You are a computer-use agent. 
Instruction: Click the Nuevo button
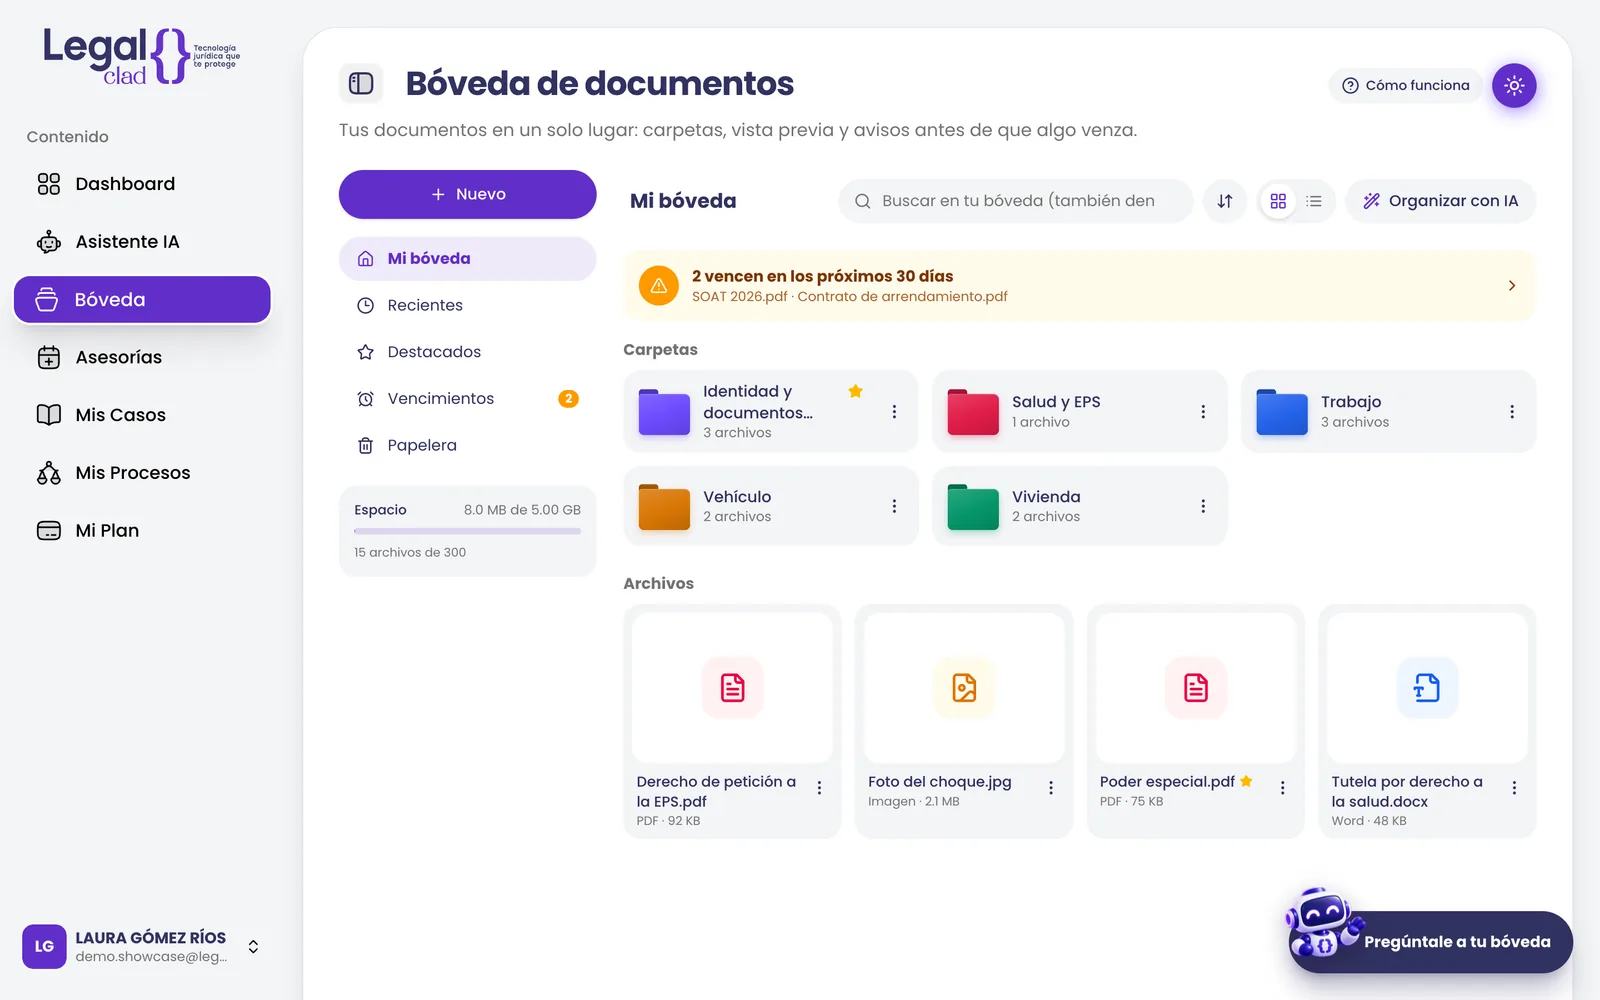tap(467, 194)
